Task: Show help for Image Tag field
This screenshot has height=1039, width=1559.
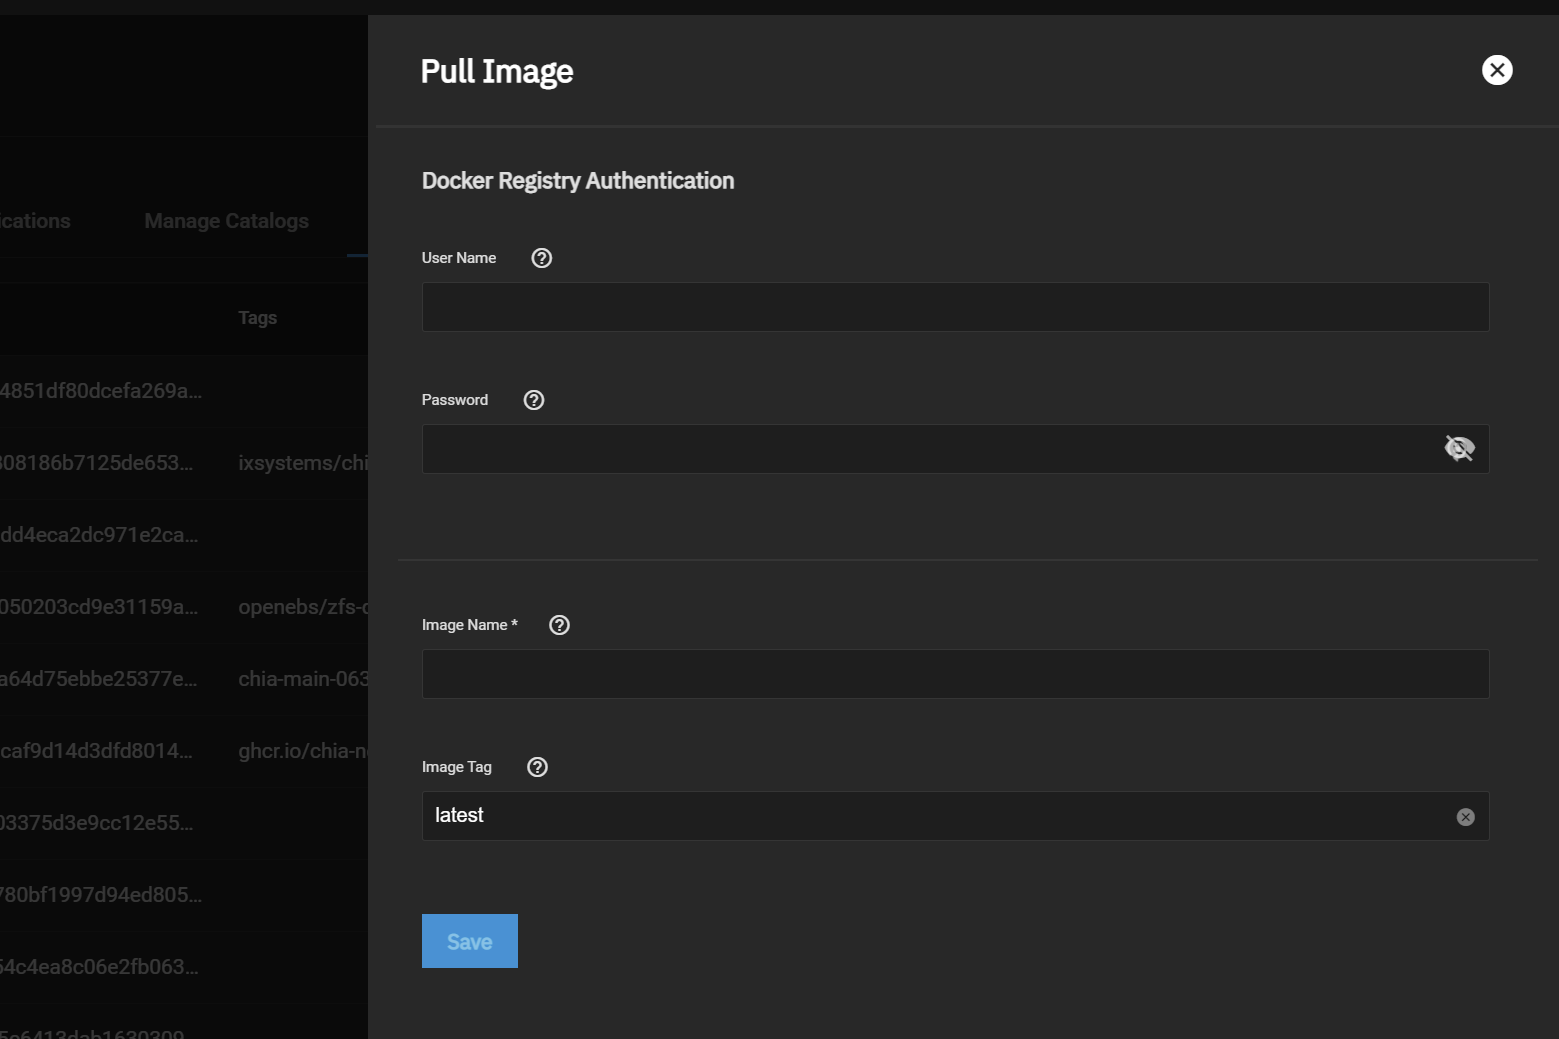Action: (537, 767)
